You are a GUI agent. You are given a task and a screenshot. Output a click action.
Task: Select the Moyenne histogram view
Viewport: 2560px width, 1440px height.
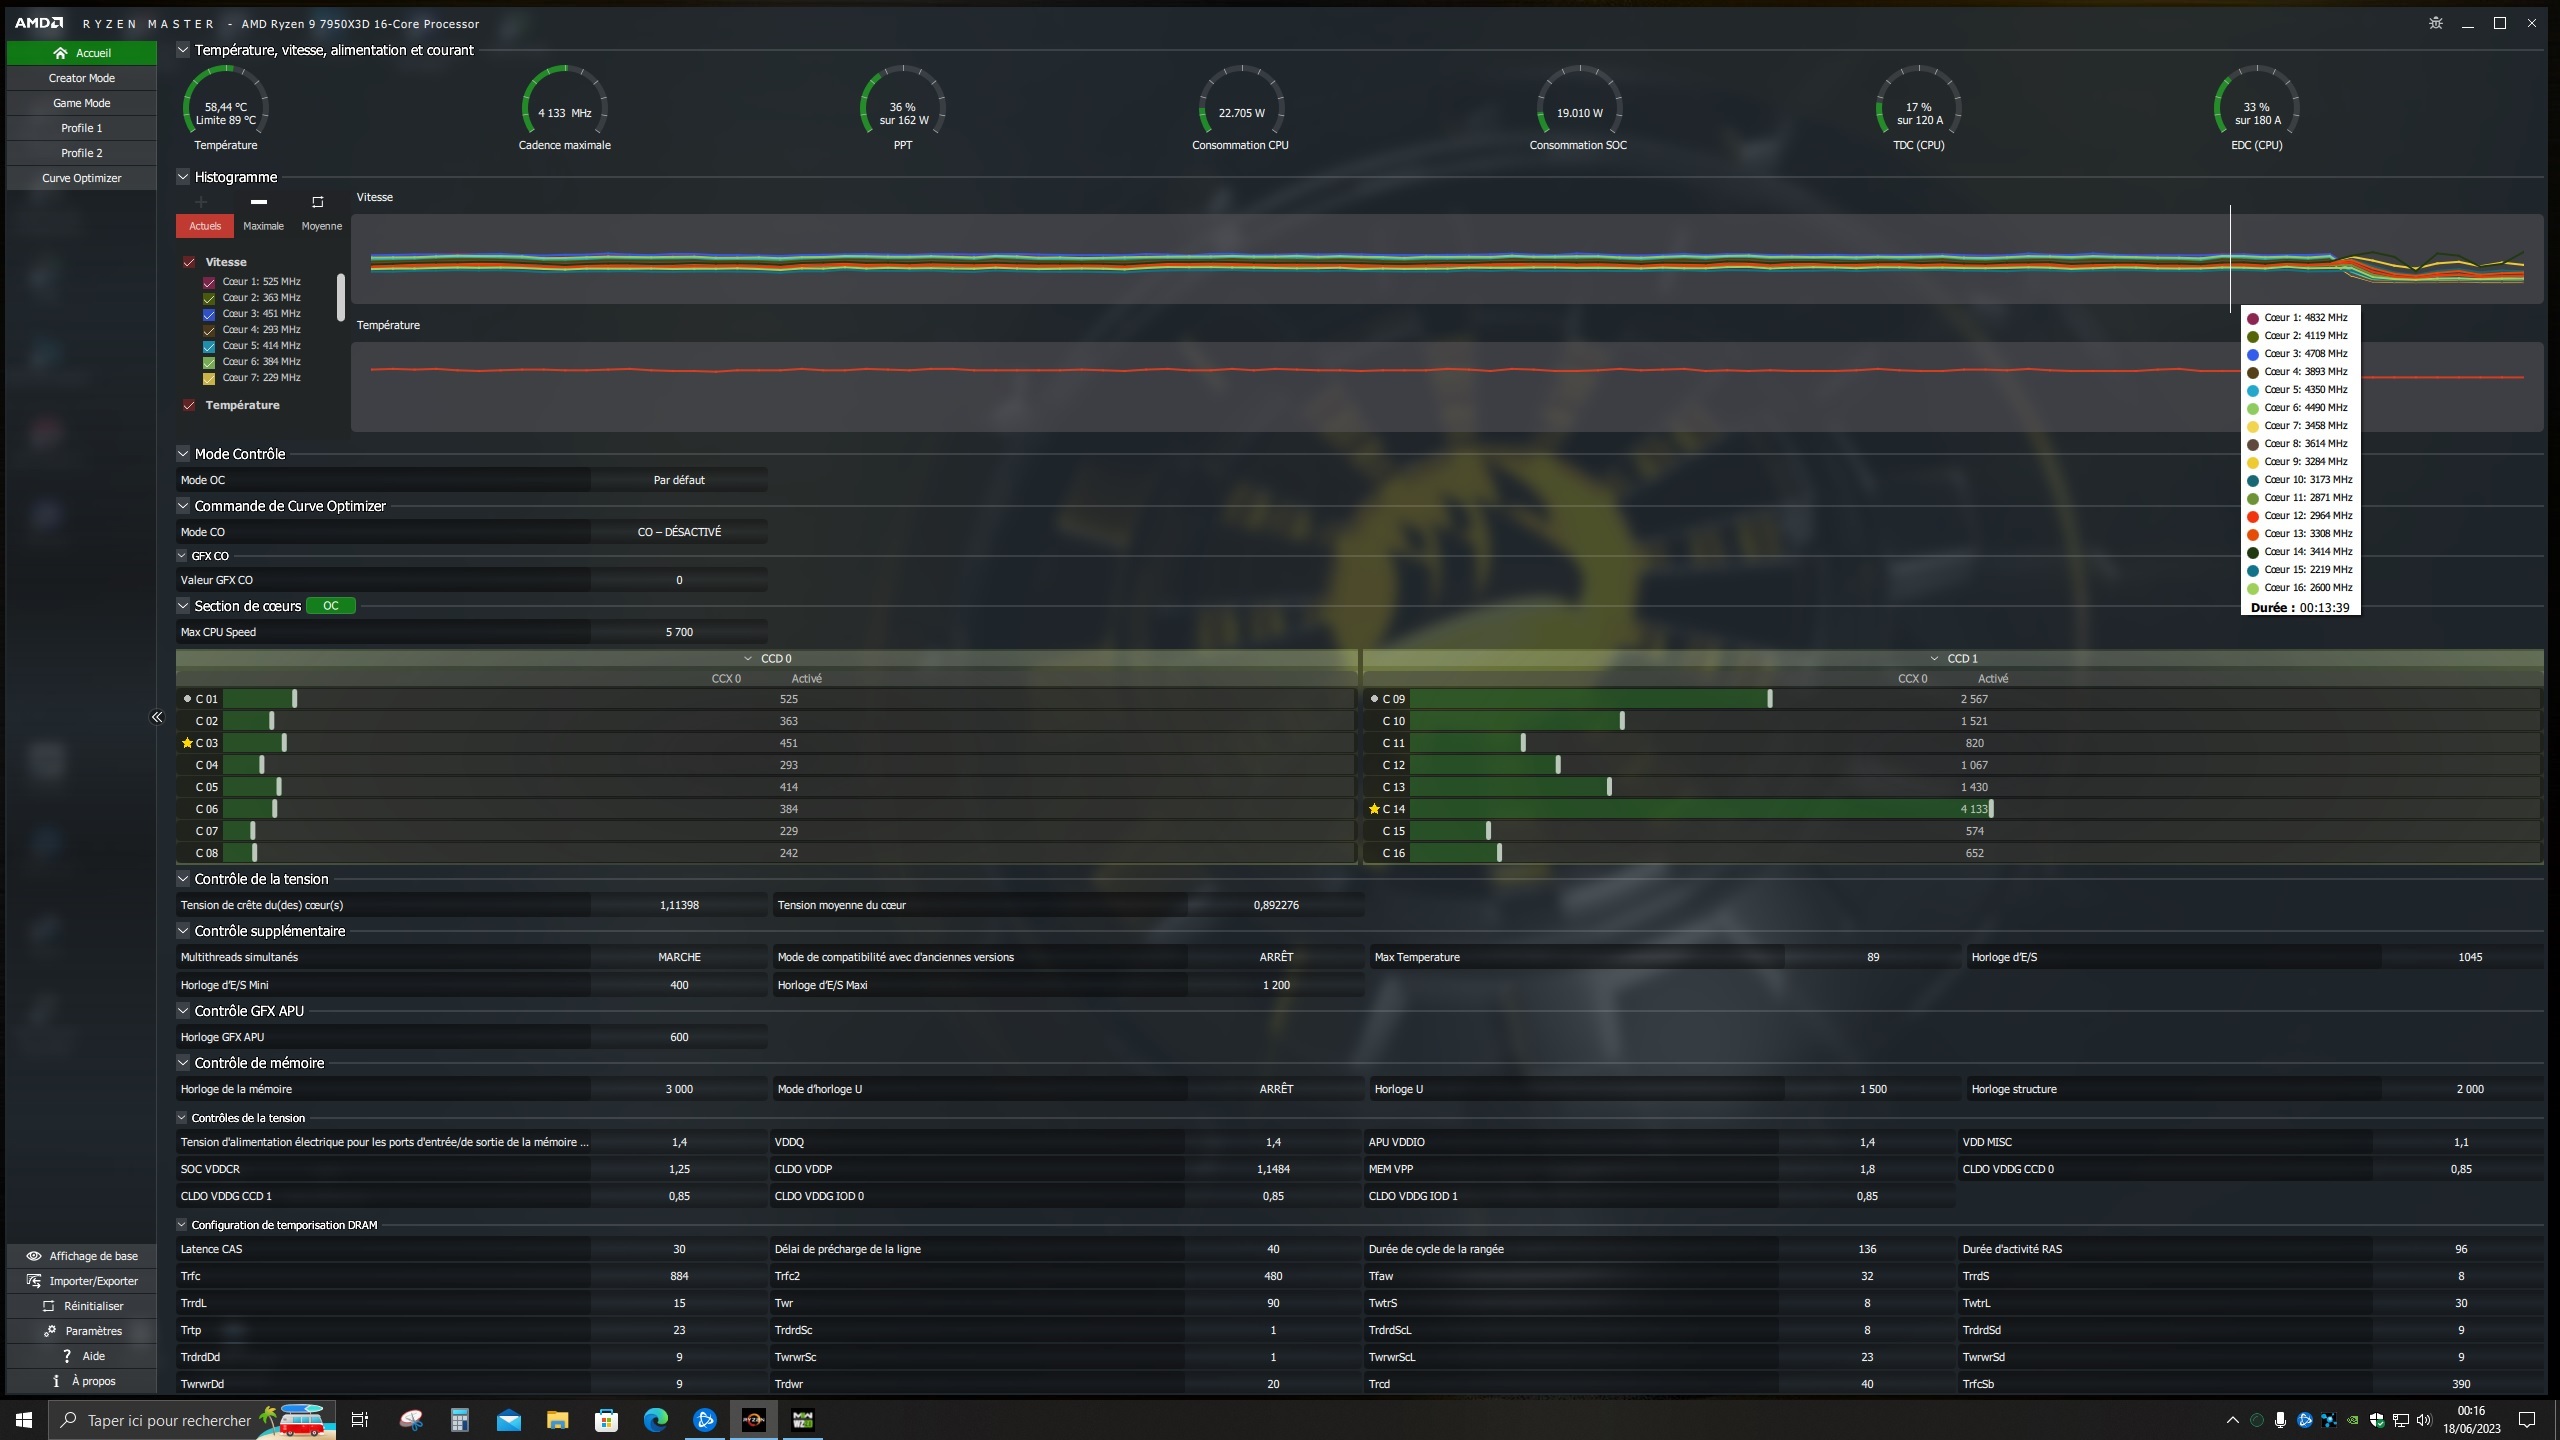(x=321, y=226)
